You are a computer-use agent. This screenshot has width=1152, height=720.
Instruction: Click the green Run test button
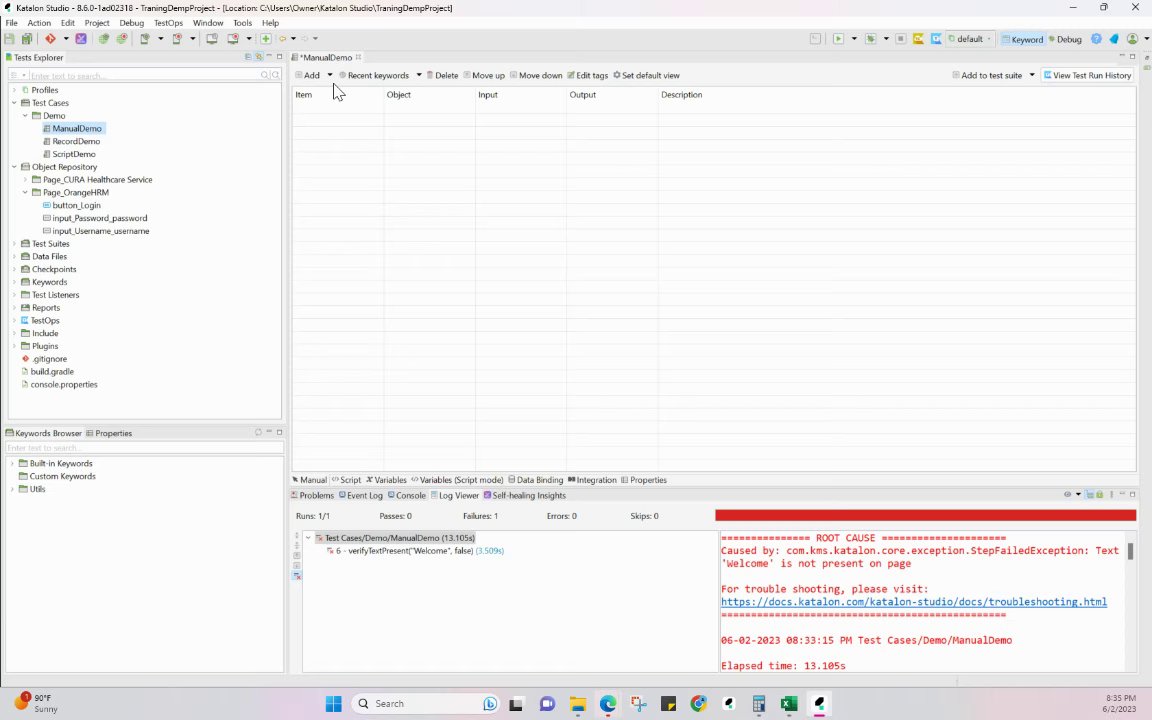838,39
